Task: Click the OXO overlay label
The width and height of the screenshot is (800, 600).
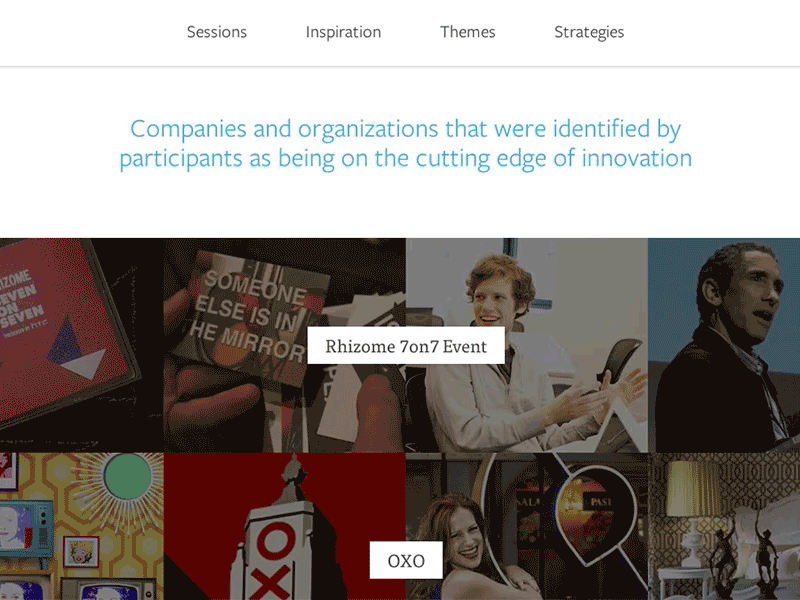Action: (406, 560)
